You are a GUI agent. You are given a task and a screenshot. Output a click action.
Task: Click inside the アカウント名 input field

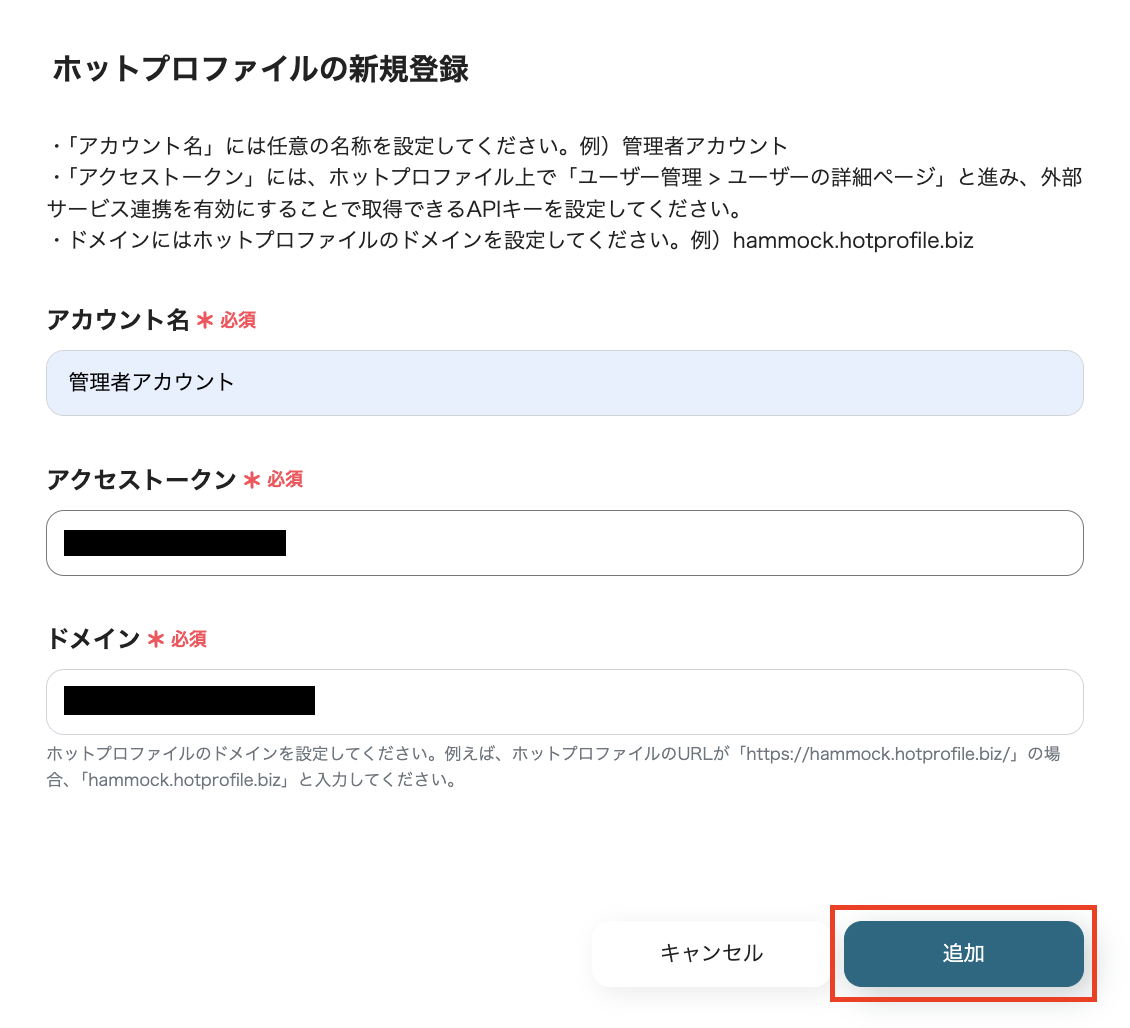click(565, 383)
